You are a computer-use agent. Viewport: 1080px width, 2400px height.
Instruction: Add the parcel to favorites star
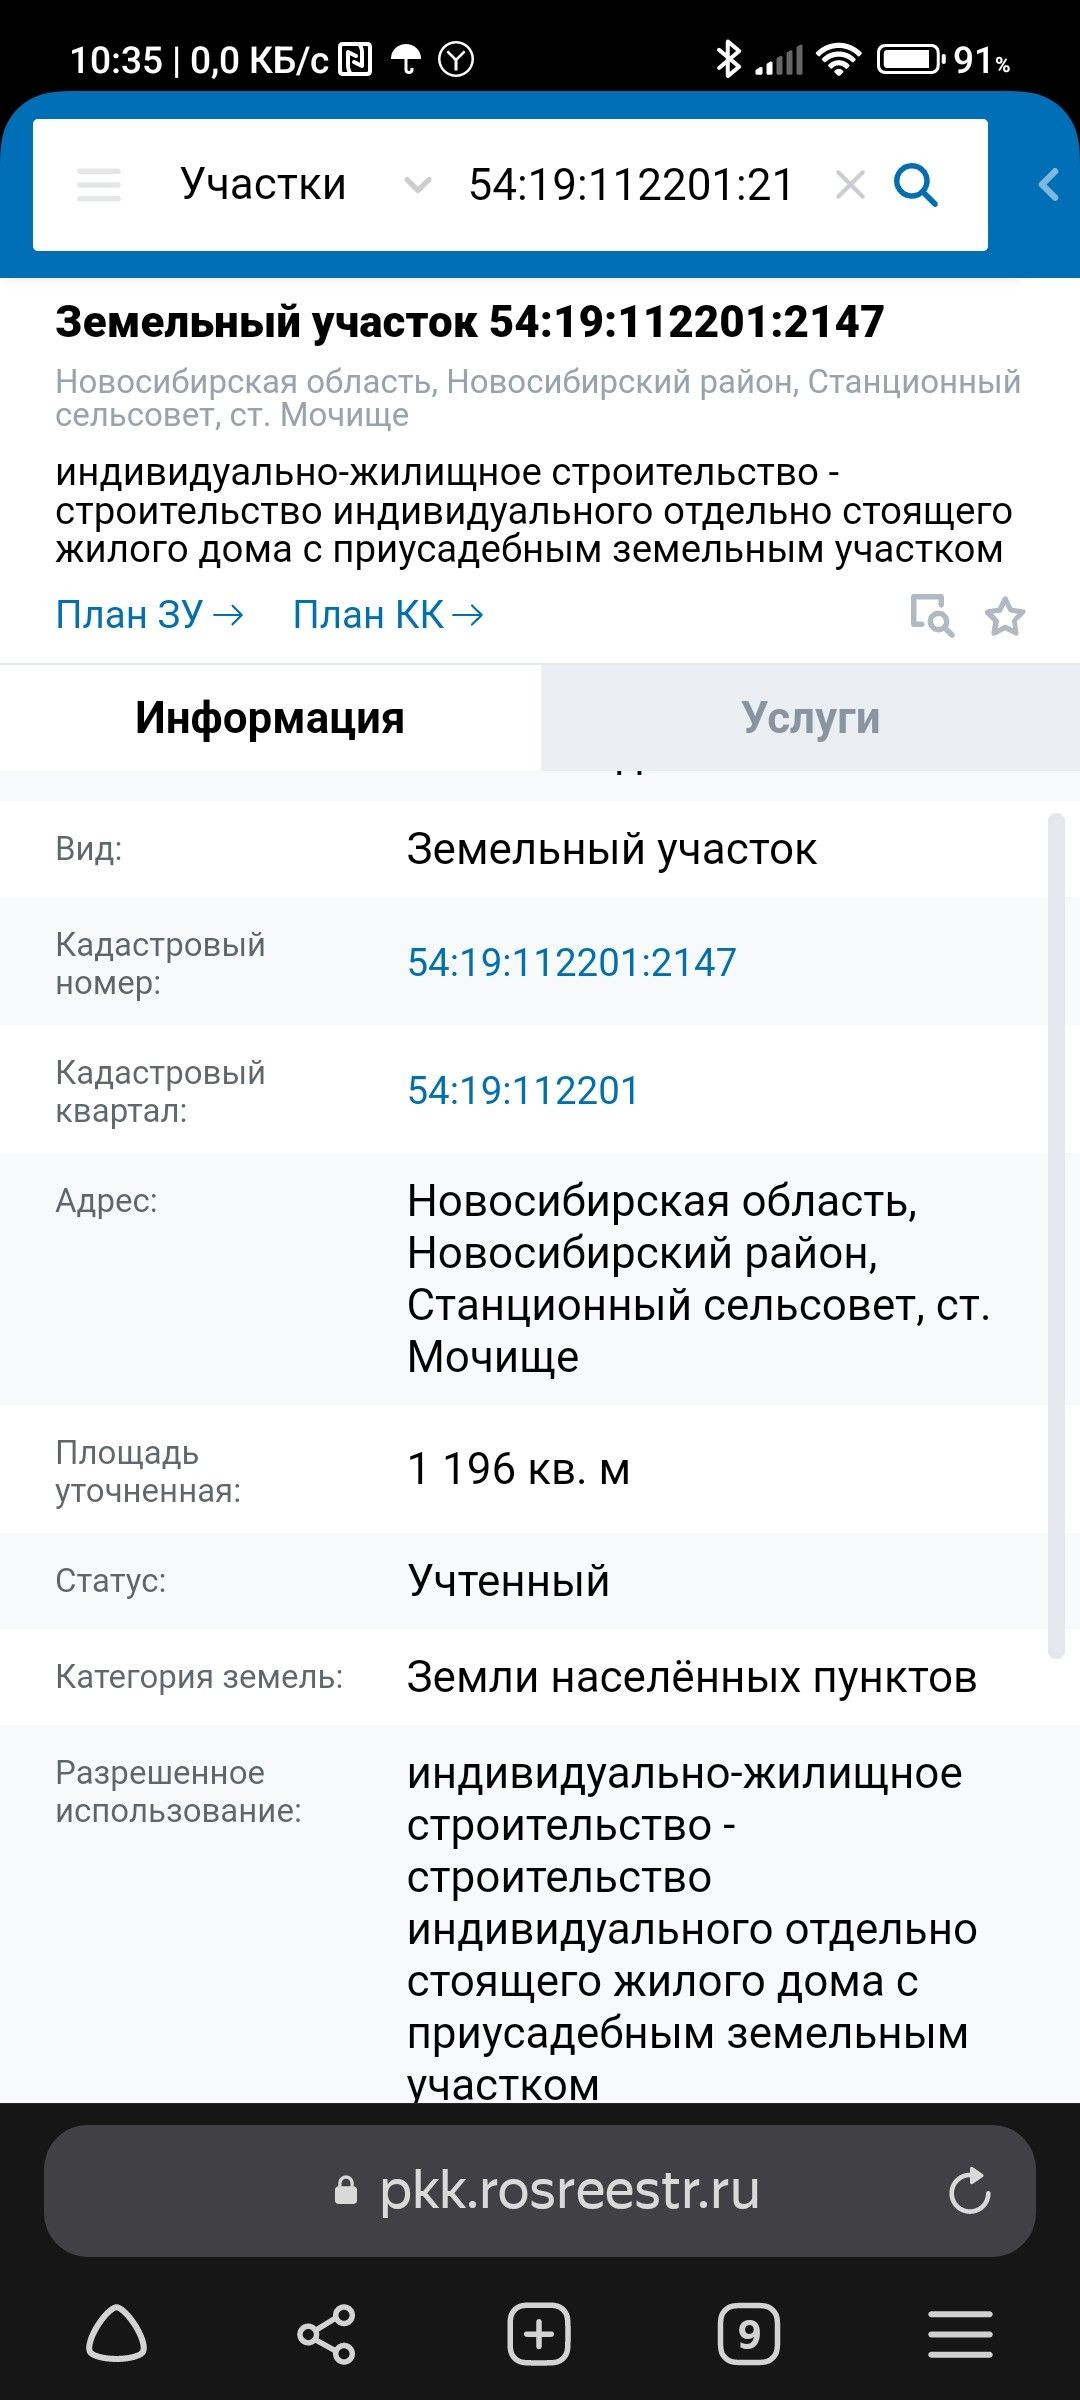coord(1005,616)
